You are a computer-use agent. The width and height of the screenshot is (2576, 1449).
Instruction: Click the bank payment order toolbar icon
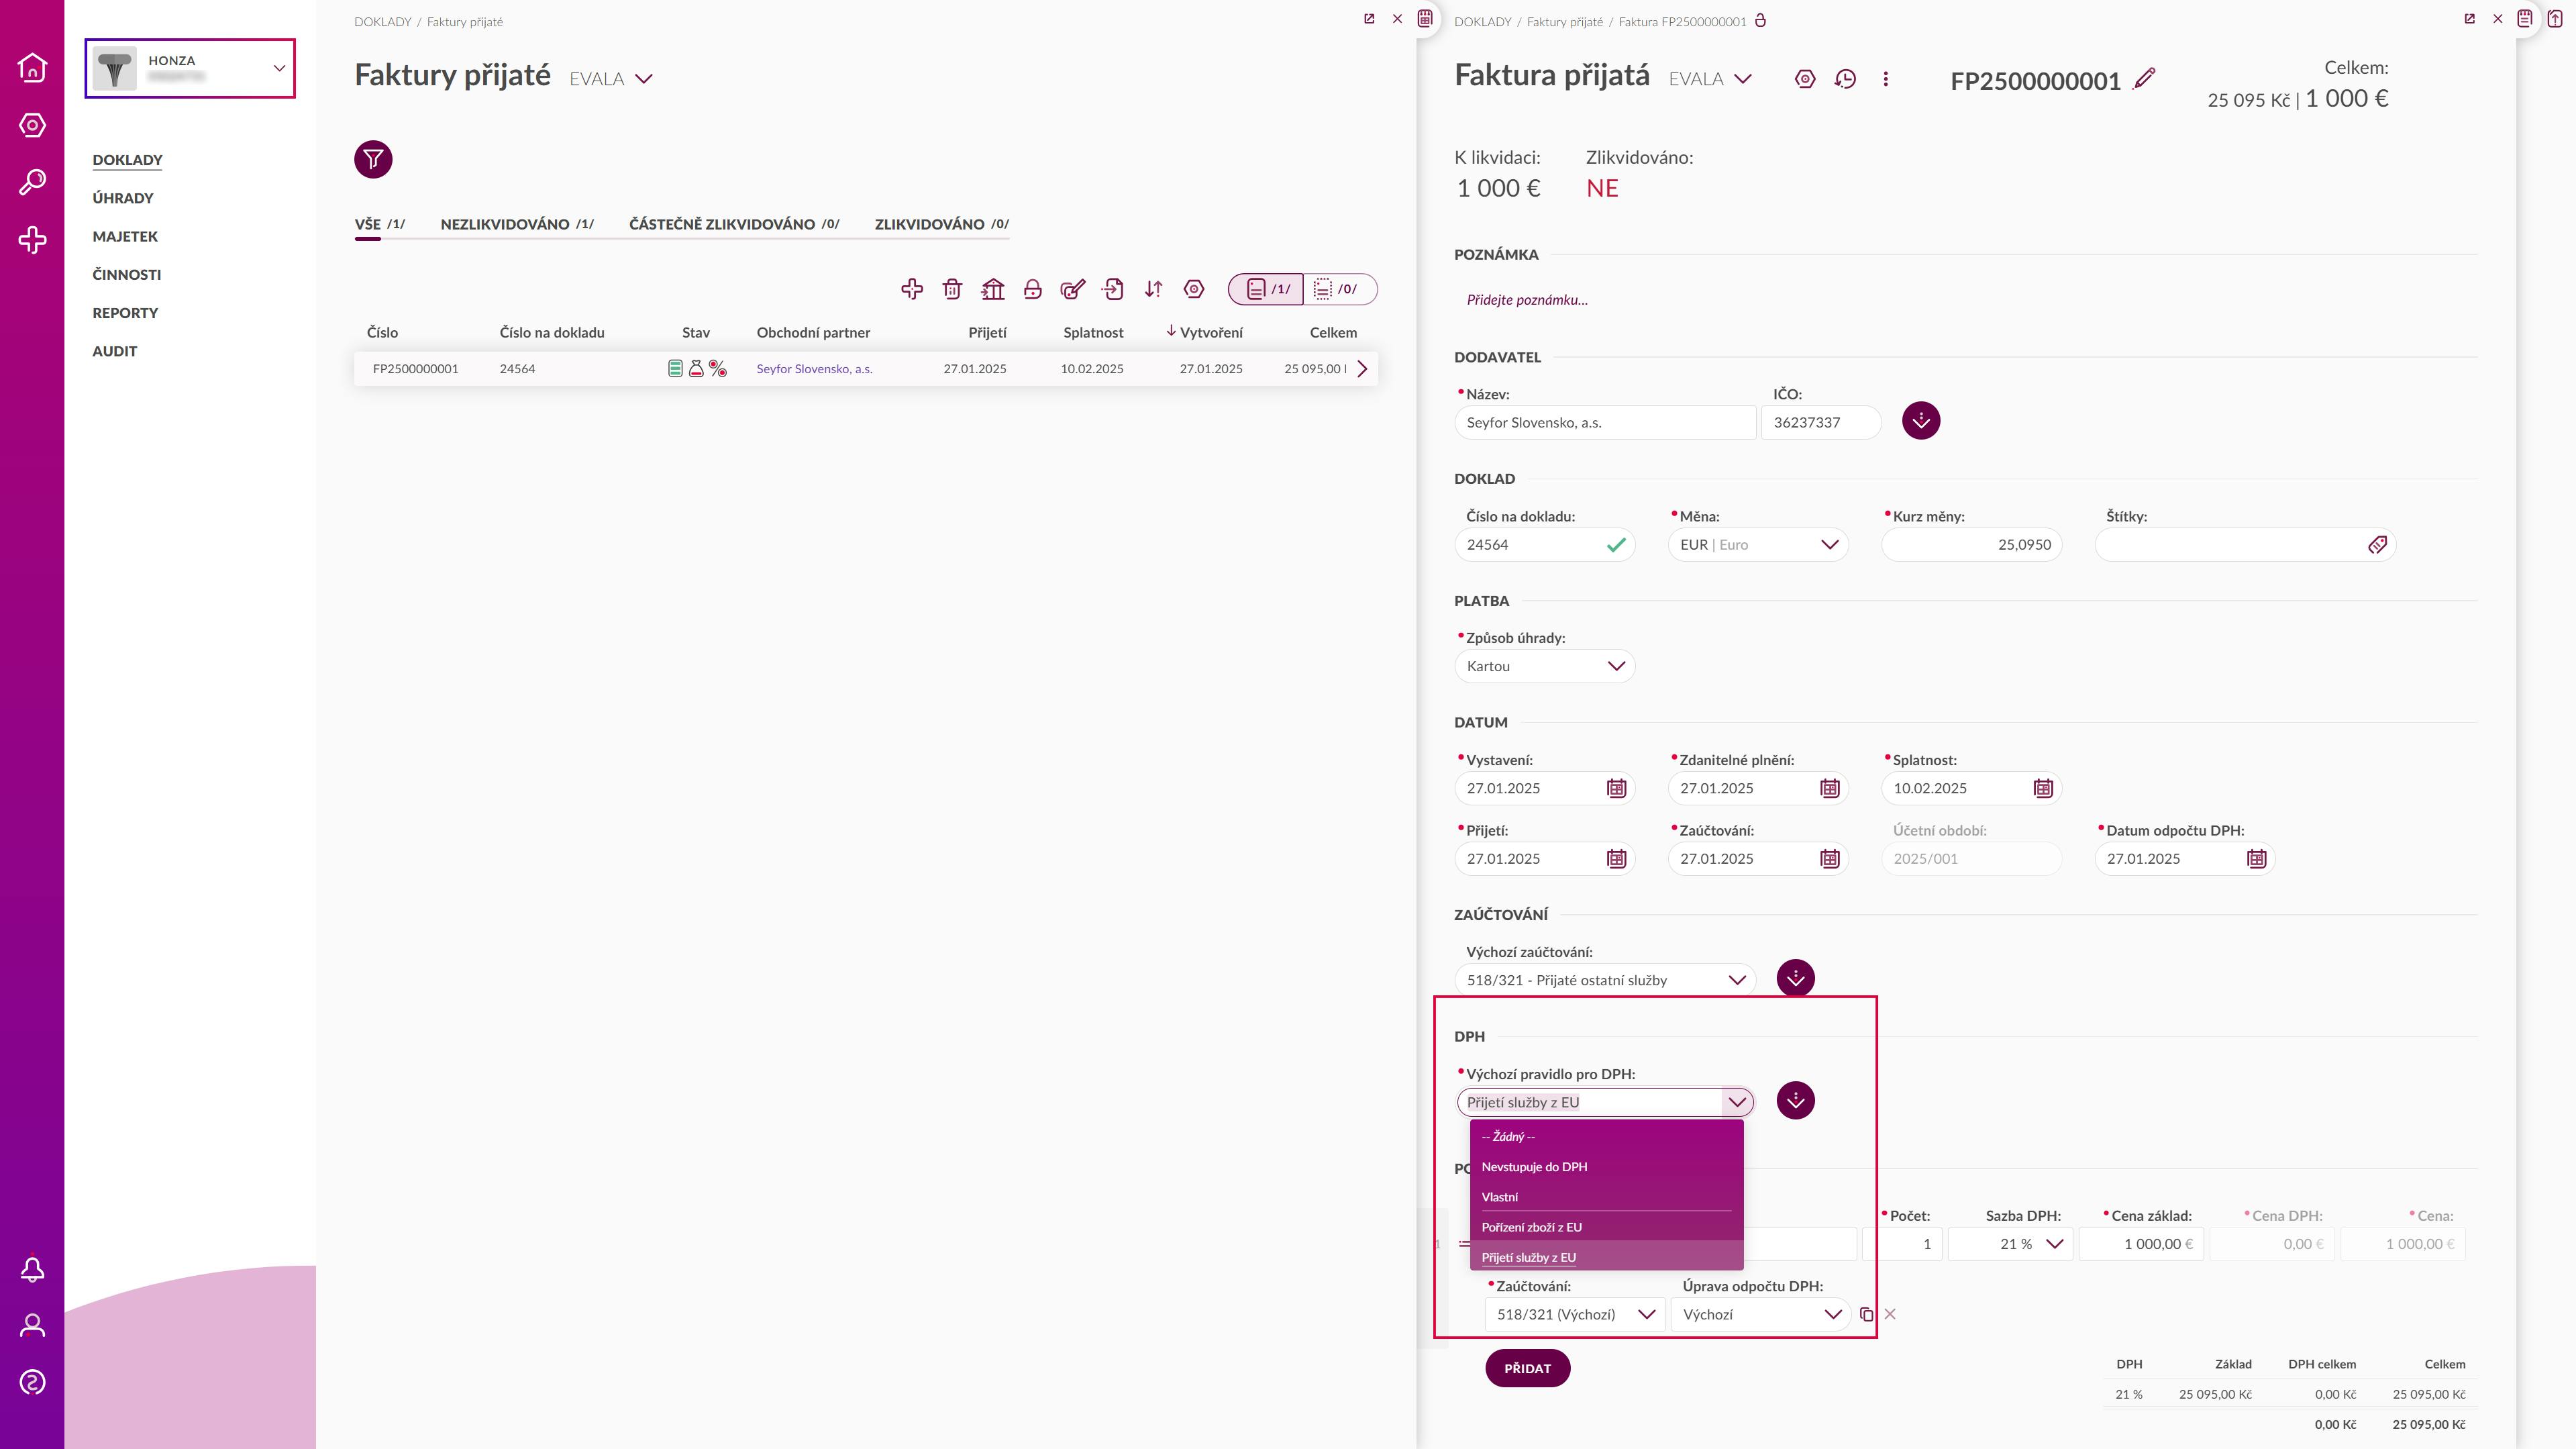click(993, 289)
